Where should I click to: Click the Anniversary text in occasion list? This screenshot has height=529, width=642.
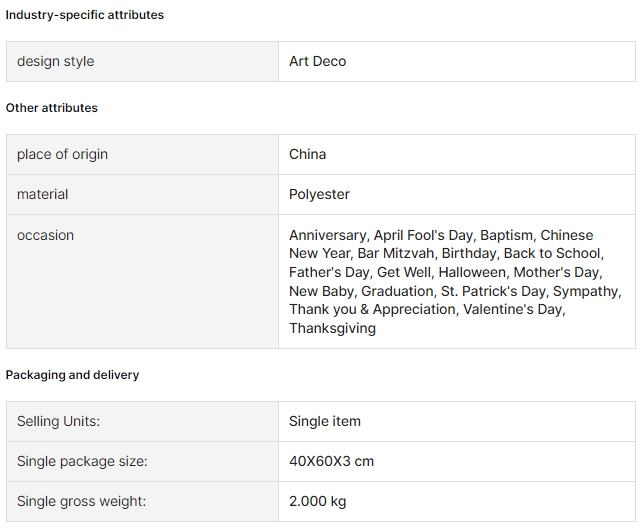pyautogui.click(x=328, y=235)
